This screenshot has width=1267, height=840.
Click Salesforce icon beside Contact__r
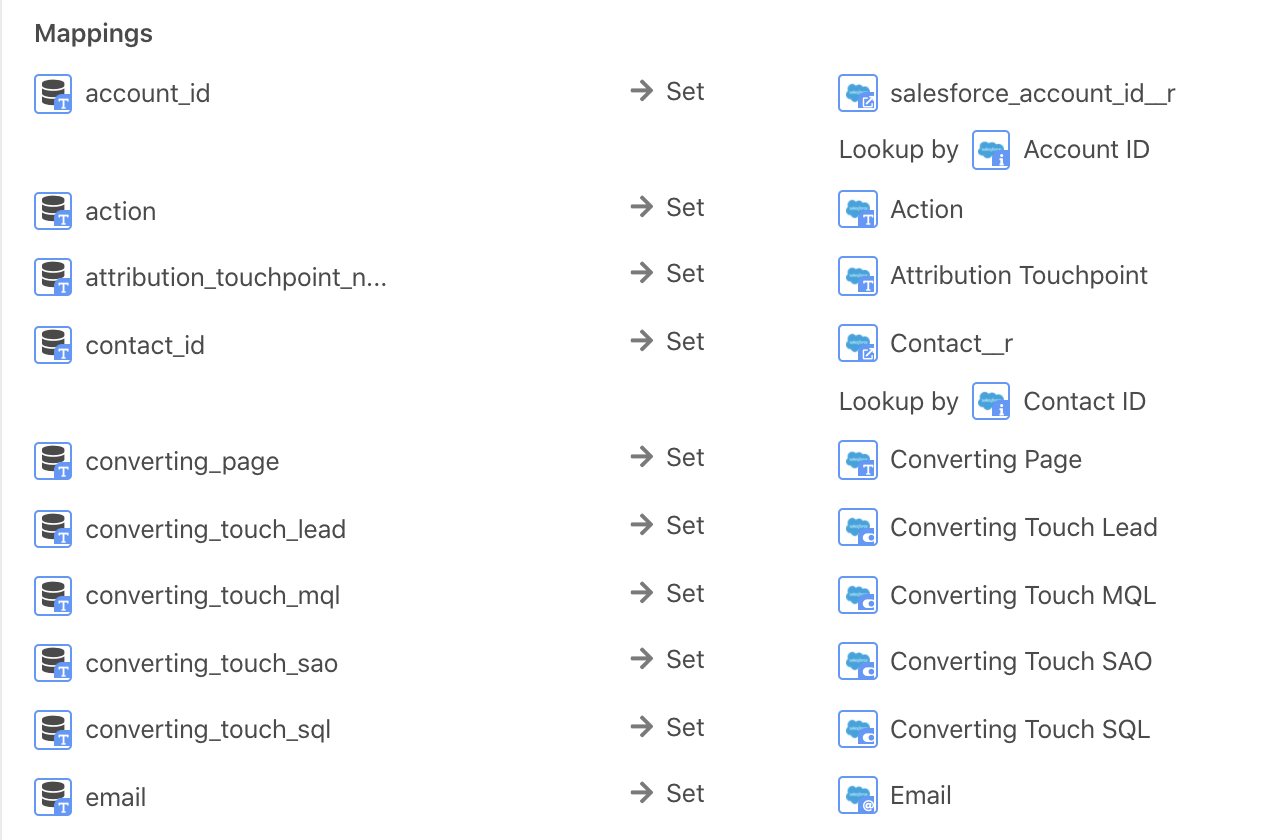point(858,344)
